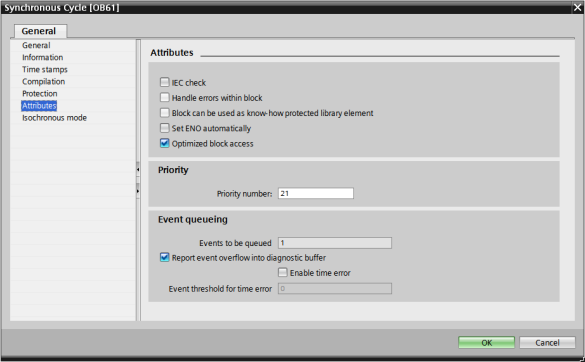Viewport: 585px width, 362px height.
Task: Check the IEC check checkbox
Action: (x=165, y=82)
